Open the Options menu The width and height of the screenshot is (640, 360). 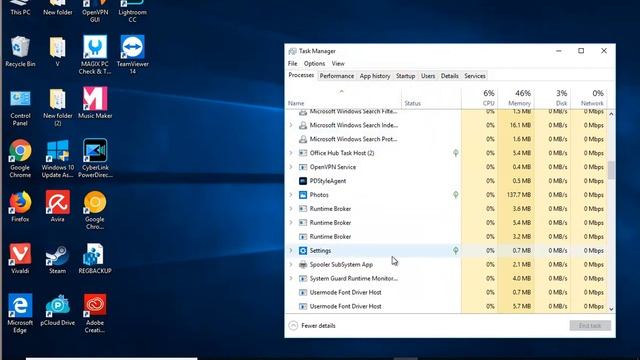click(314, 64)
